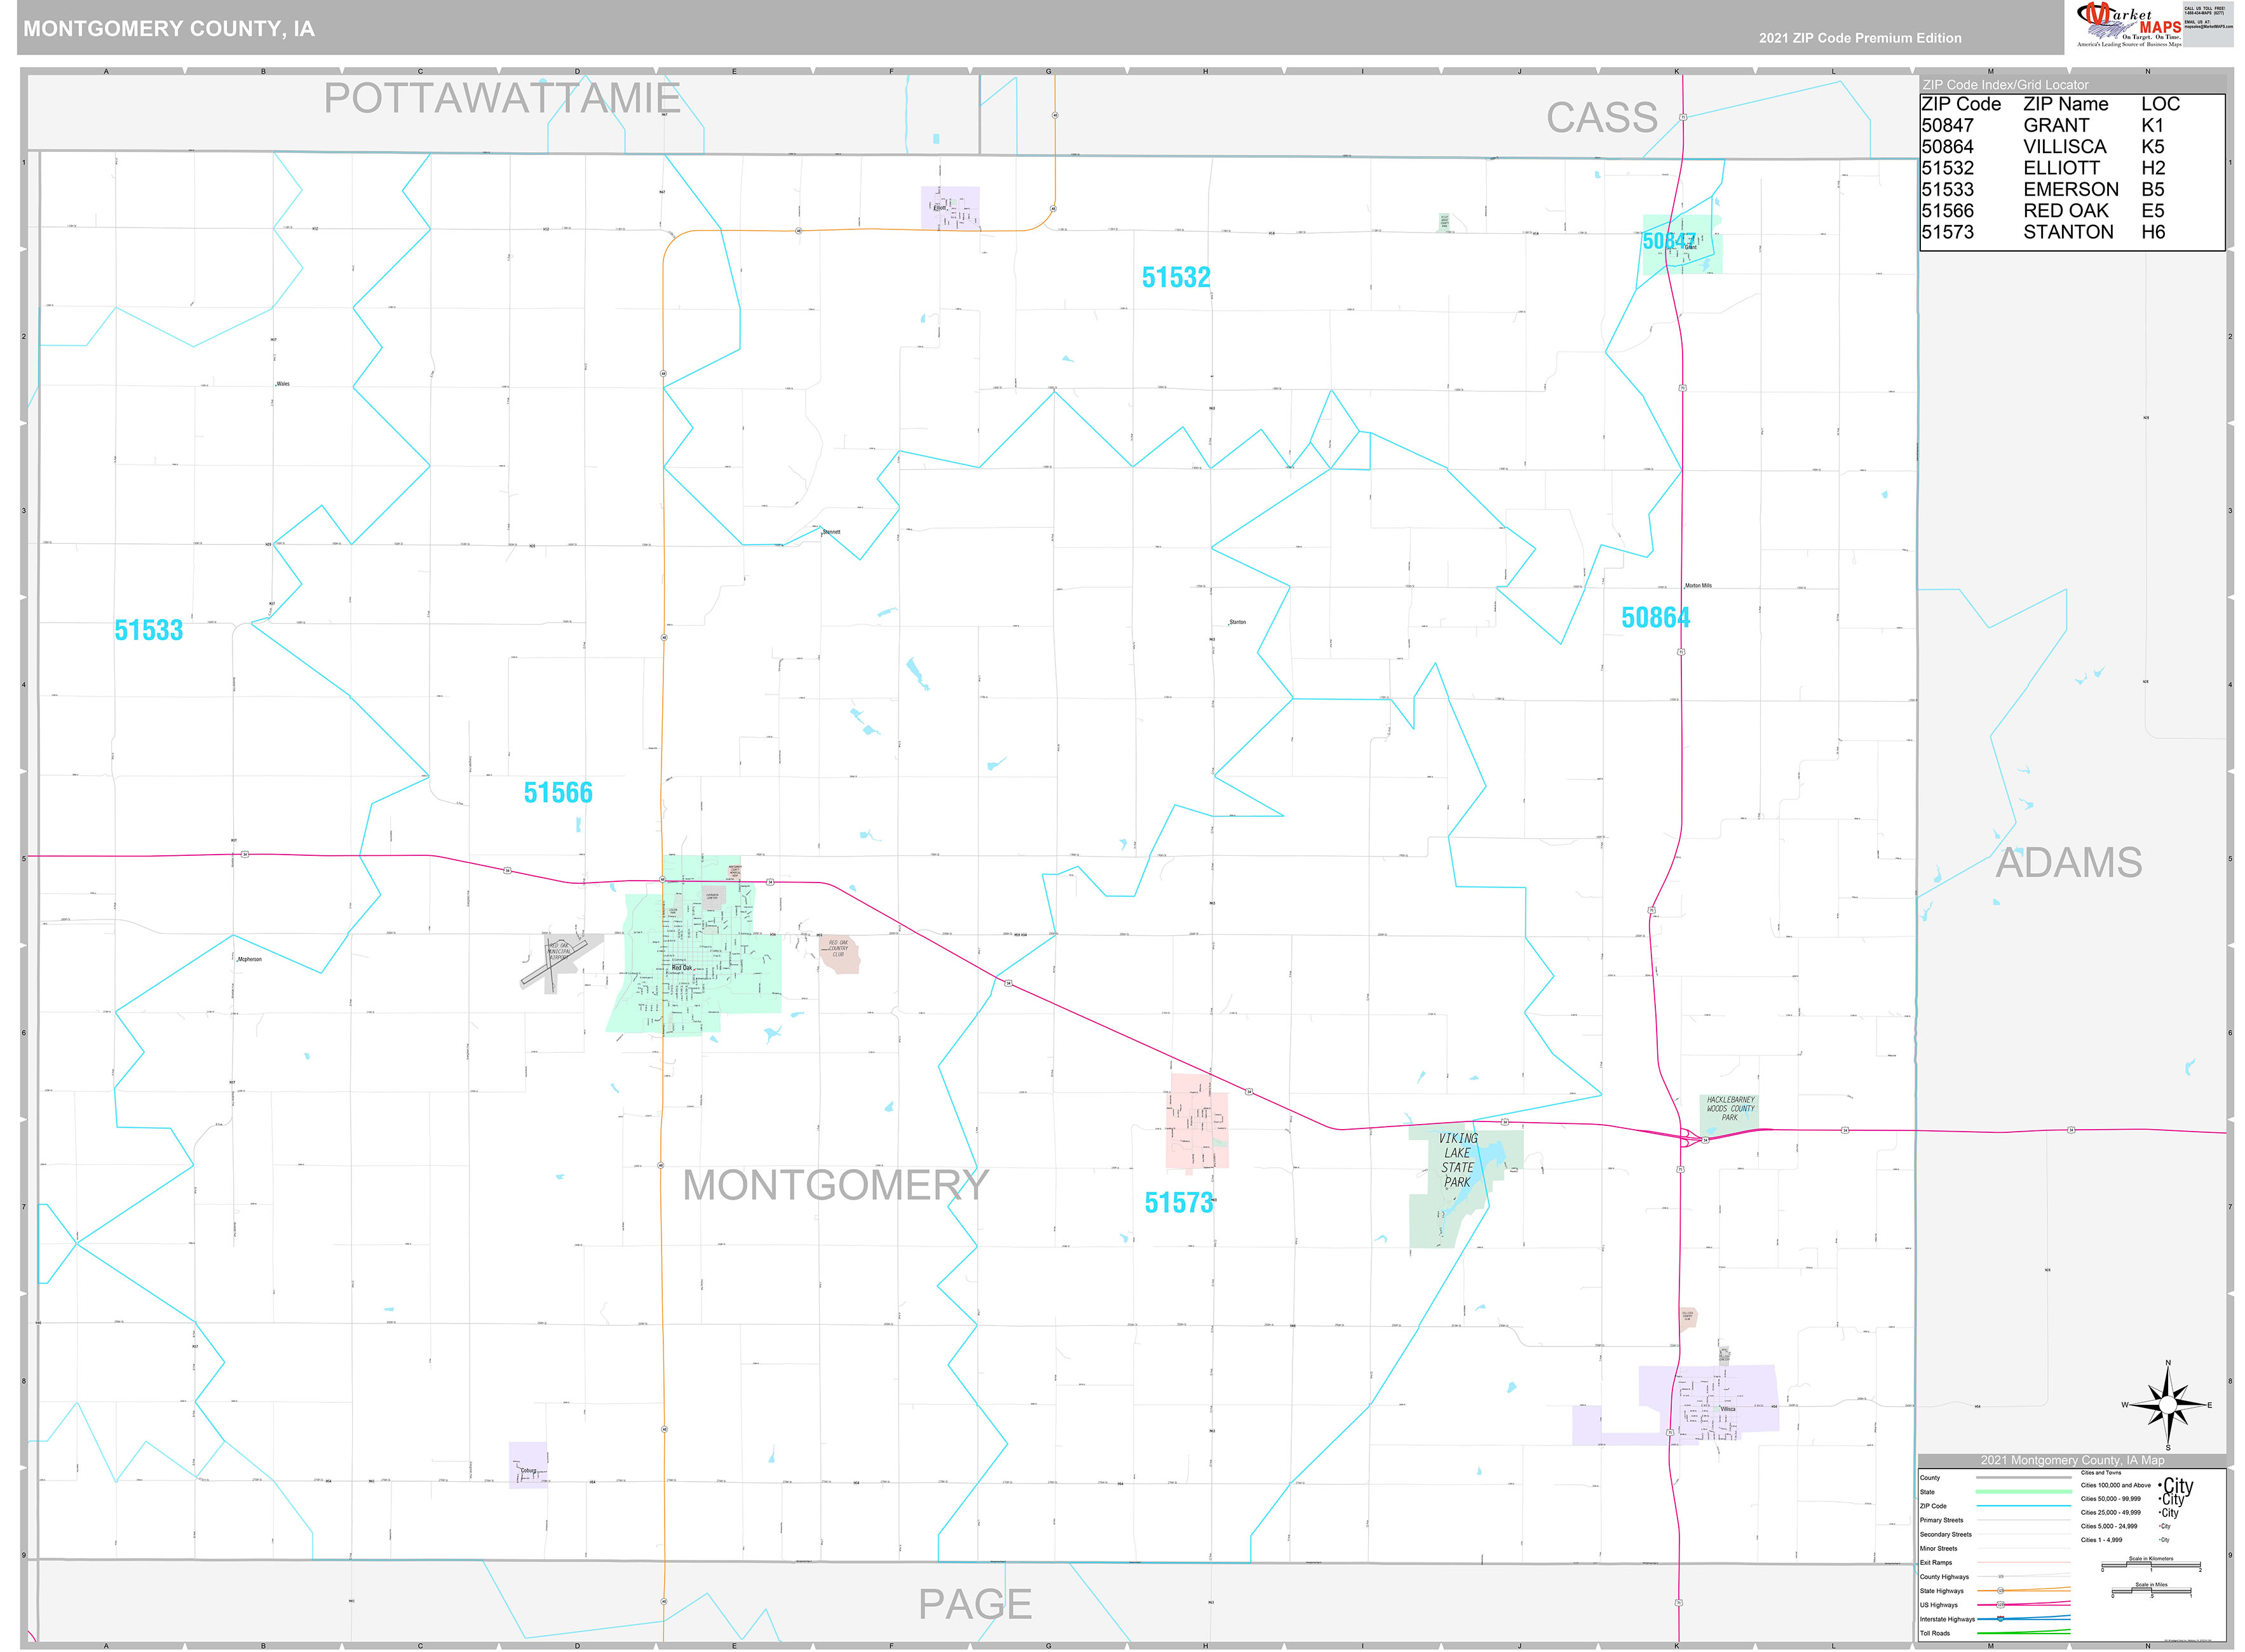The image size is (2245, 1652).
Task: Click the Interstate Highways shield symbol in legend
Action: 2000,1619
